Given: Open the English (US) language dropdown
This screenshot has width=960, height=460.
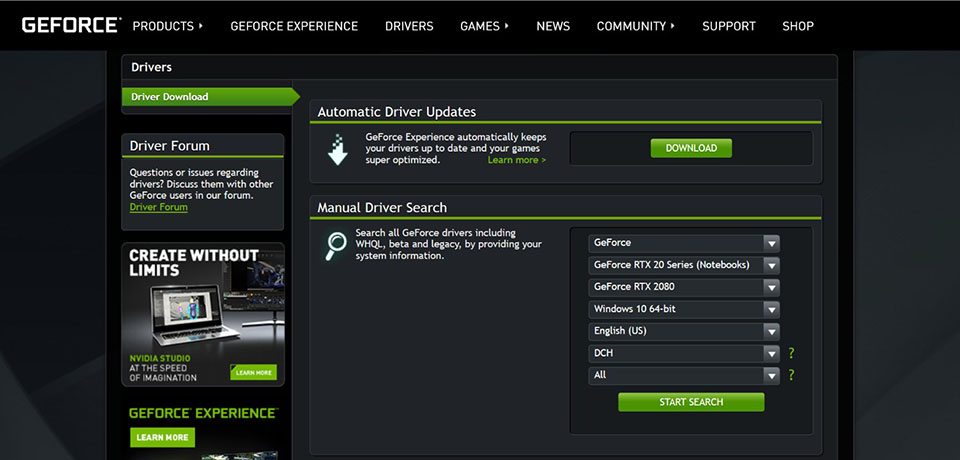Looking at the screenshot, I should (x=684, y=331).
